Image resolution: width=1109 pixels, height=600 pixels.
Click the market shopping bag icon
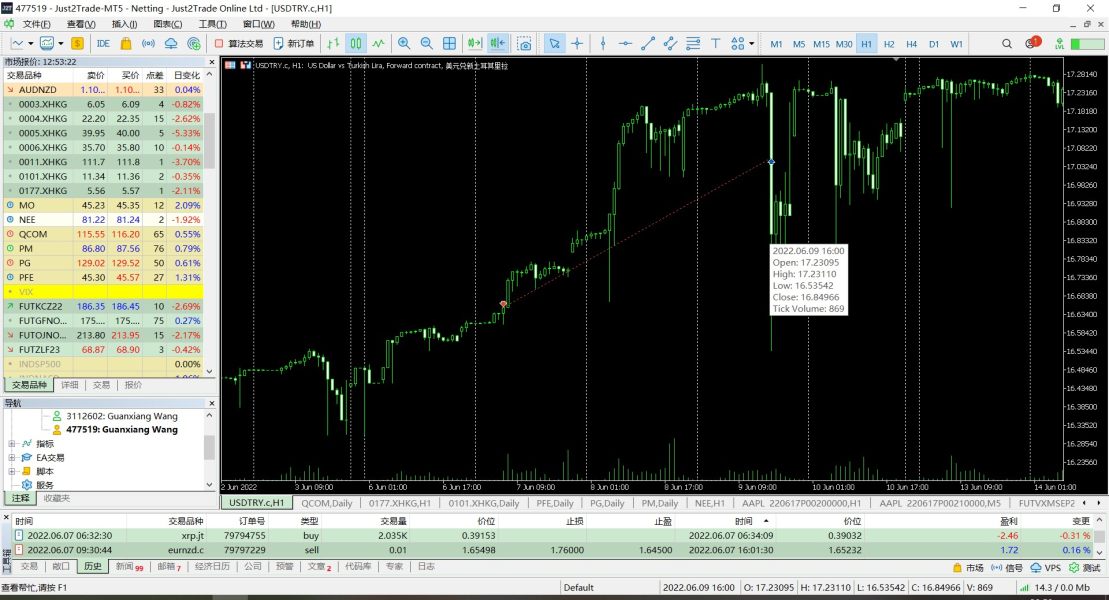(x=126, y=44)
